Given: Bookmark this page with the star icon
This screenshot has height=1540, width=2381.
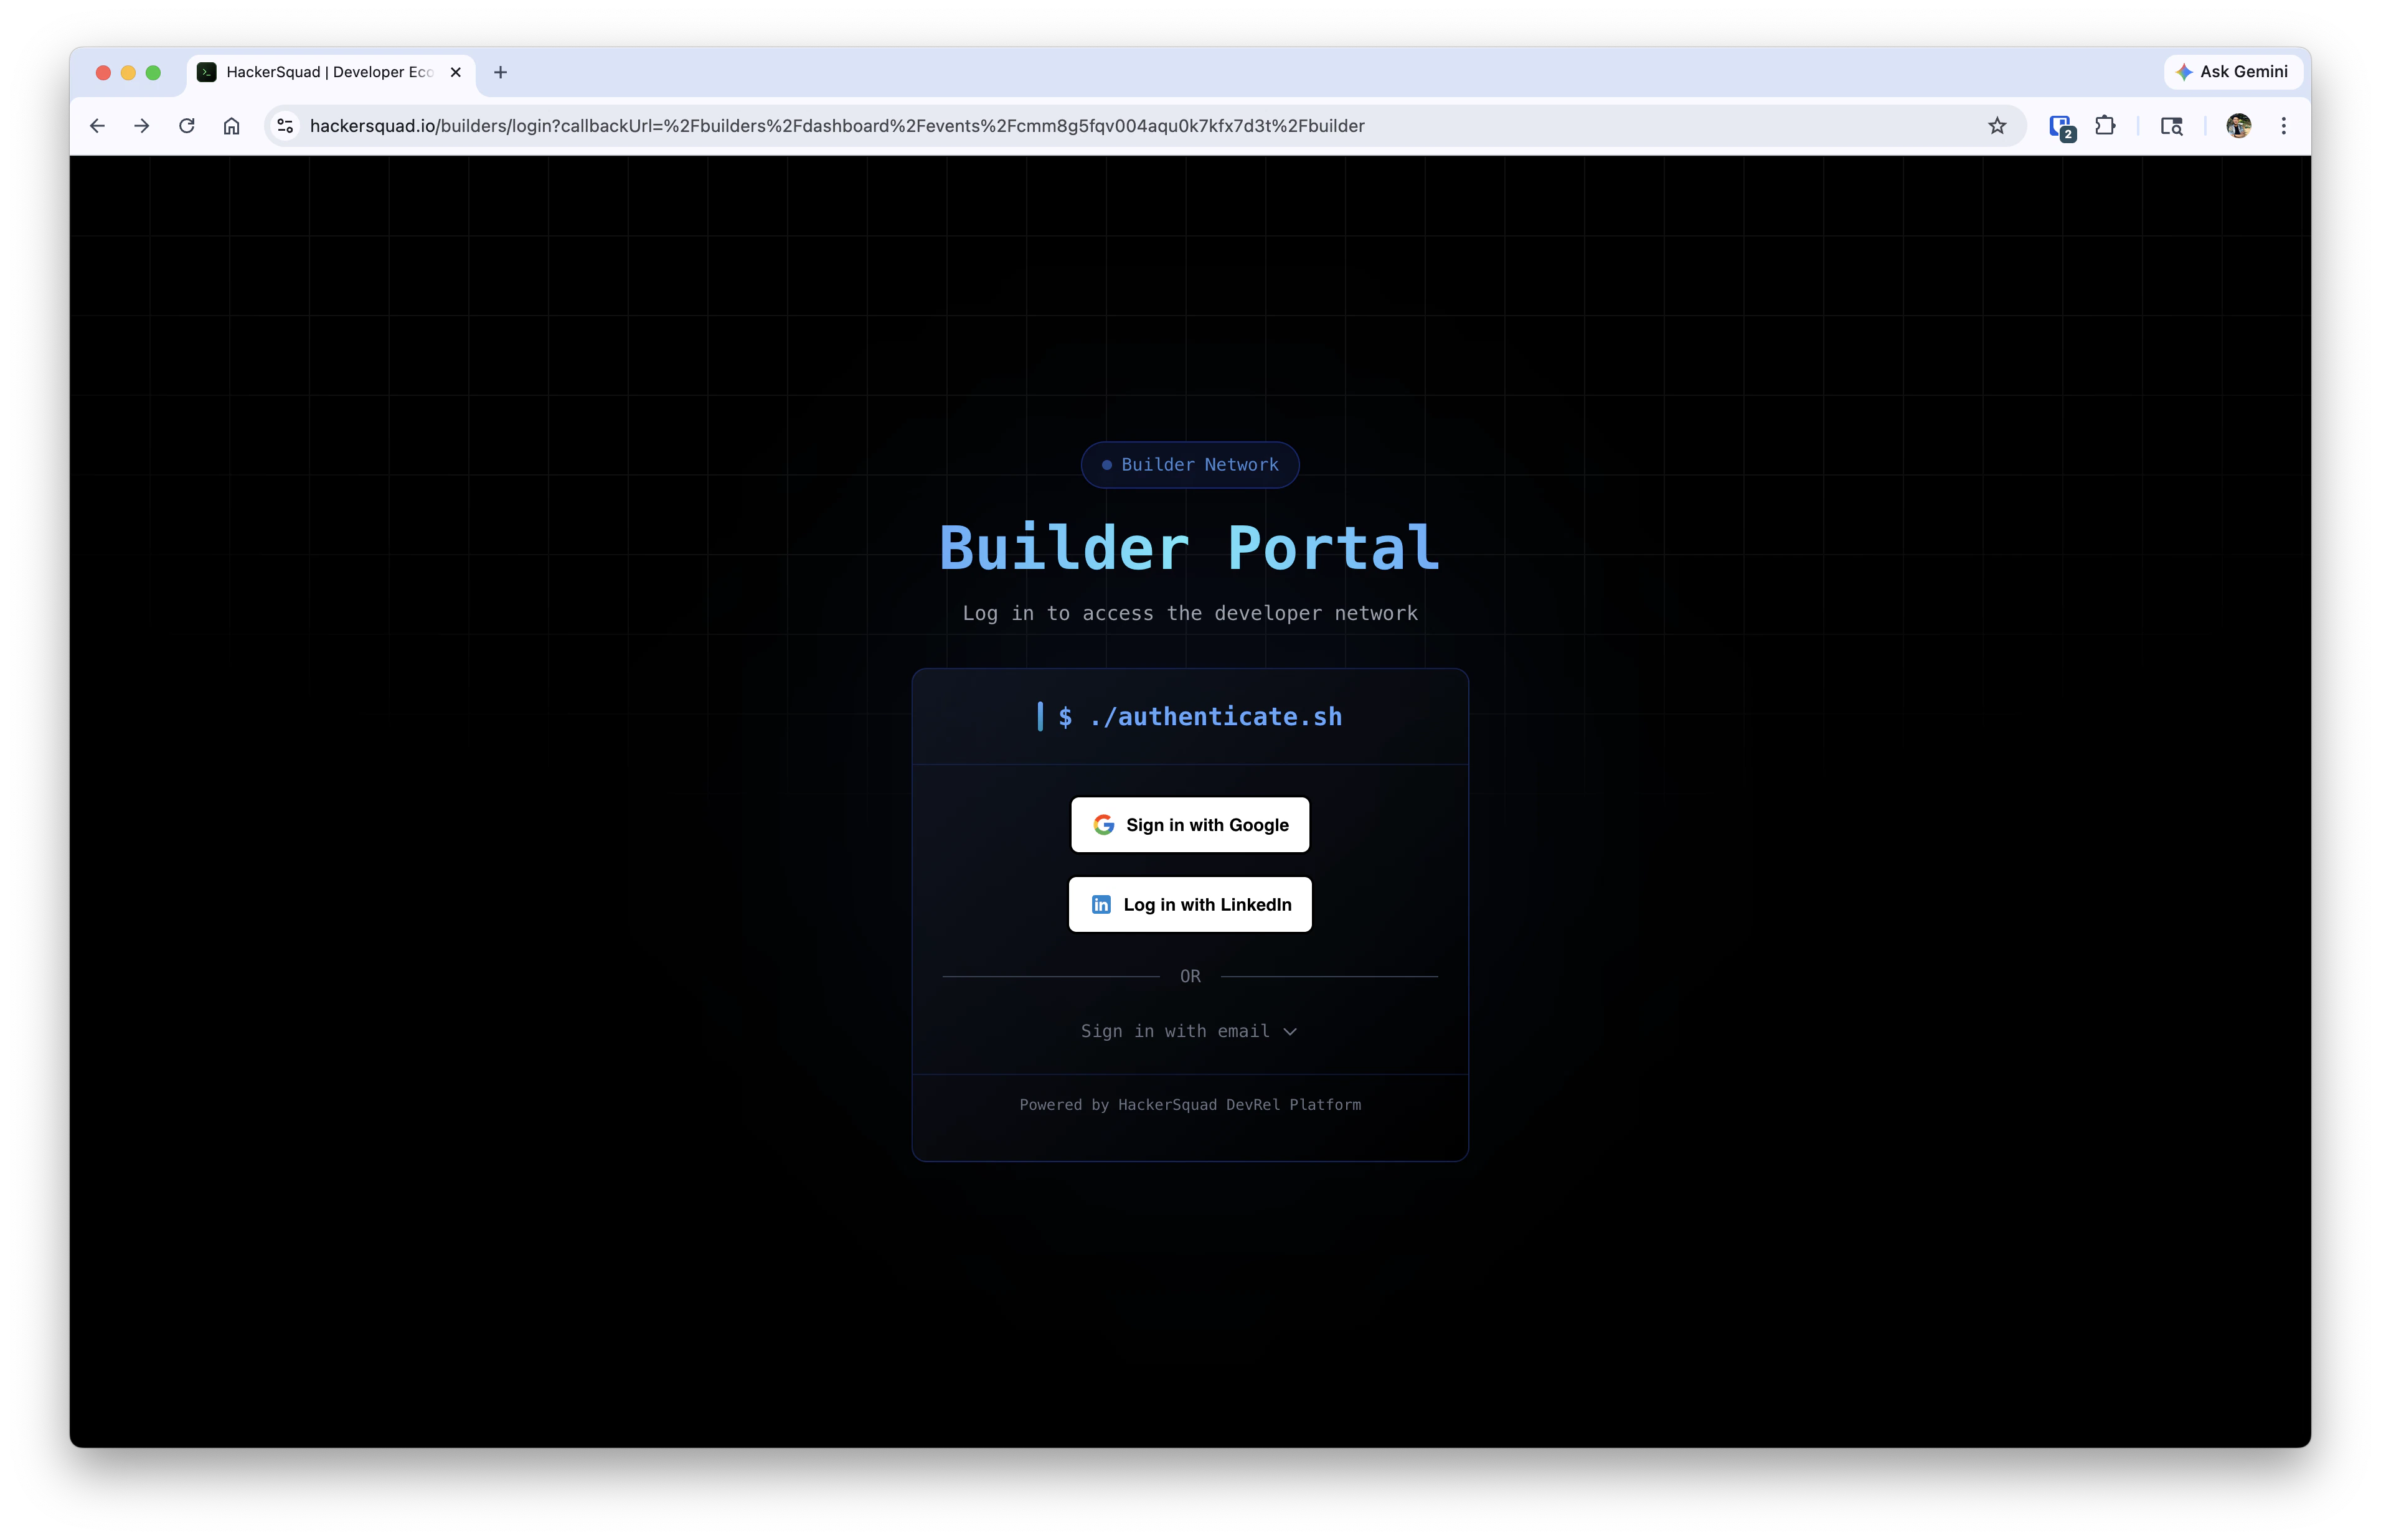Looking at the screenshot, I should tap(1996, 125).
